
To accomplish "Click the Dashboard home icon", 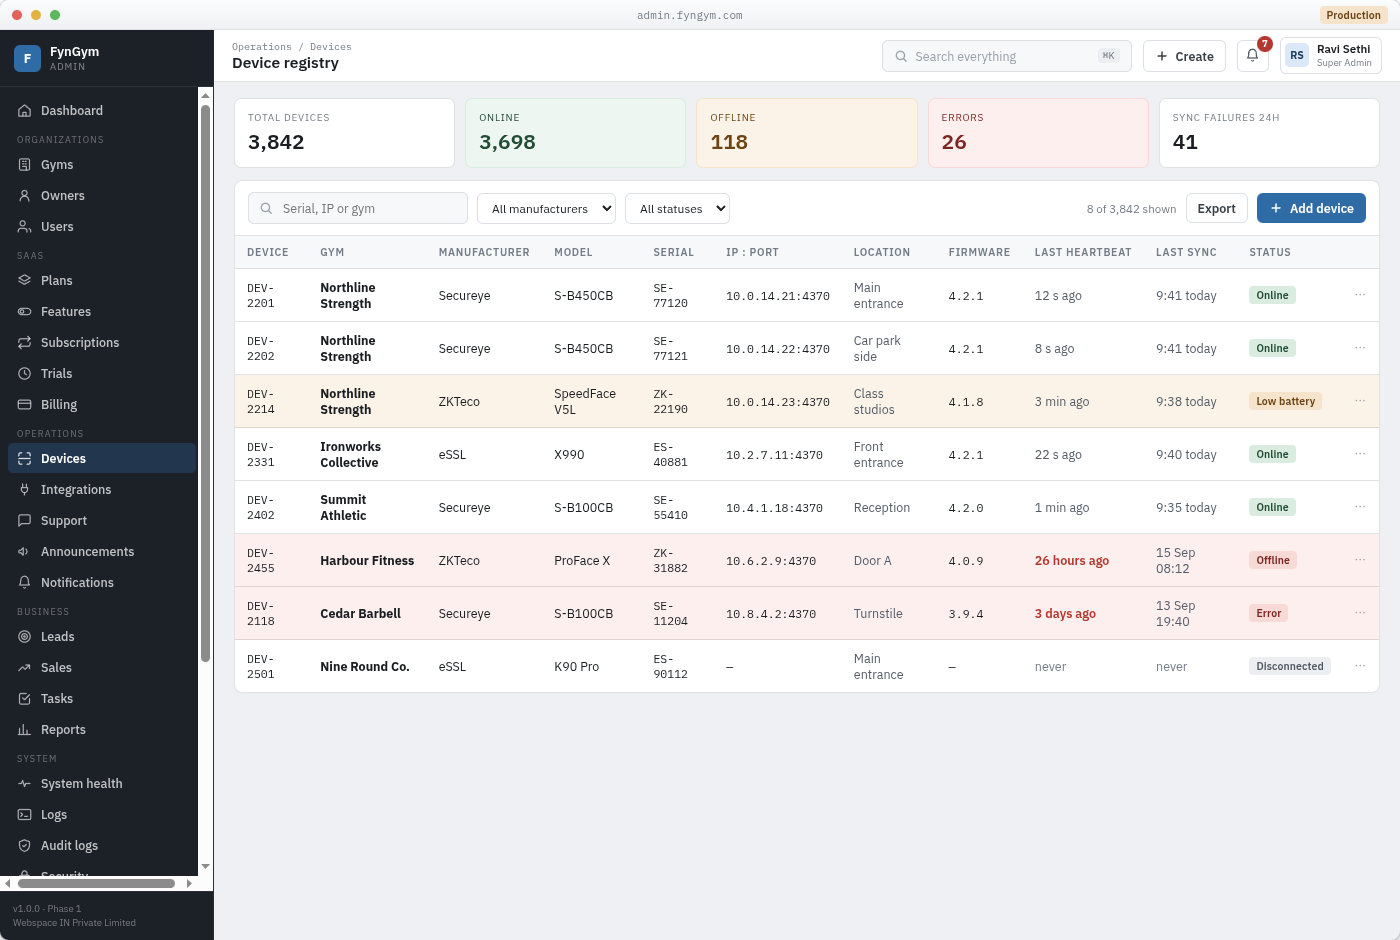I will 25,111.
